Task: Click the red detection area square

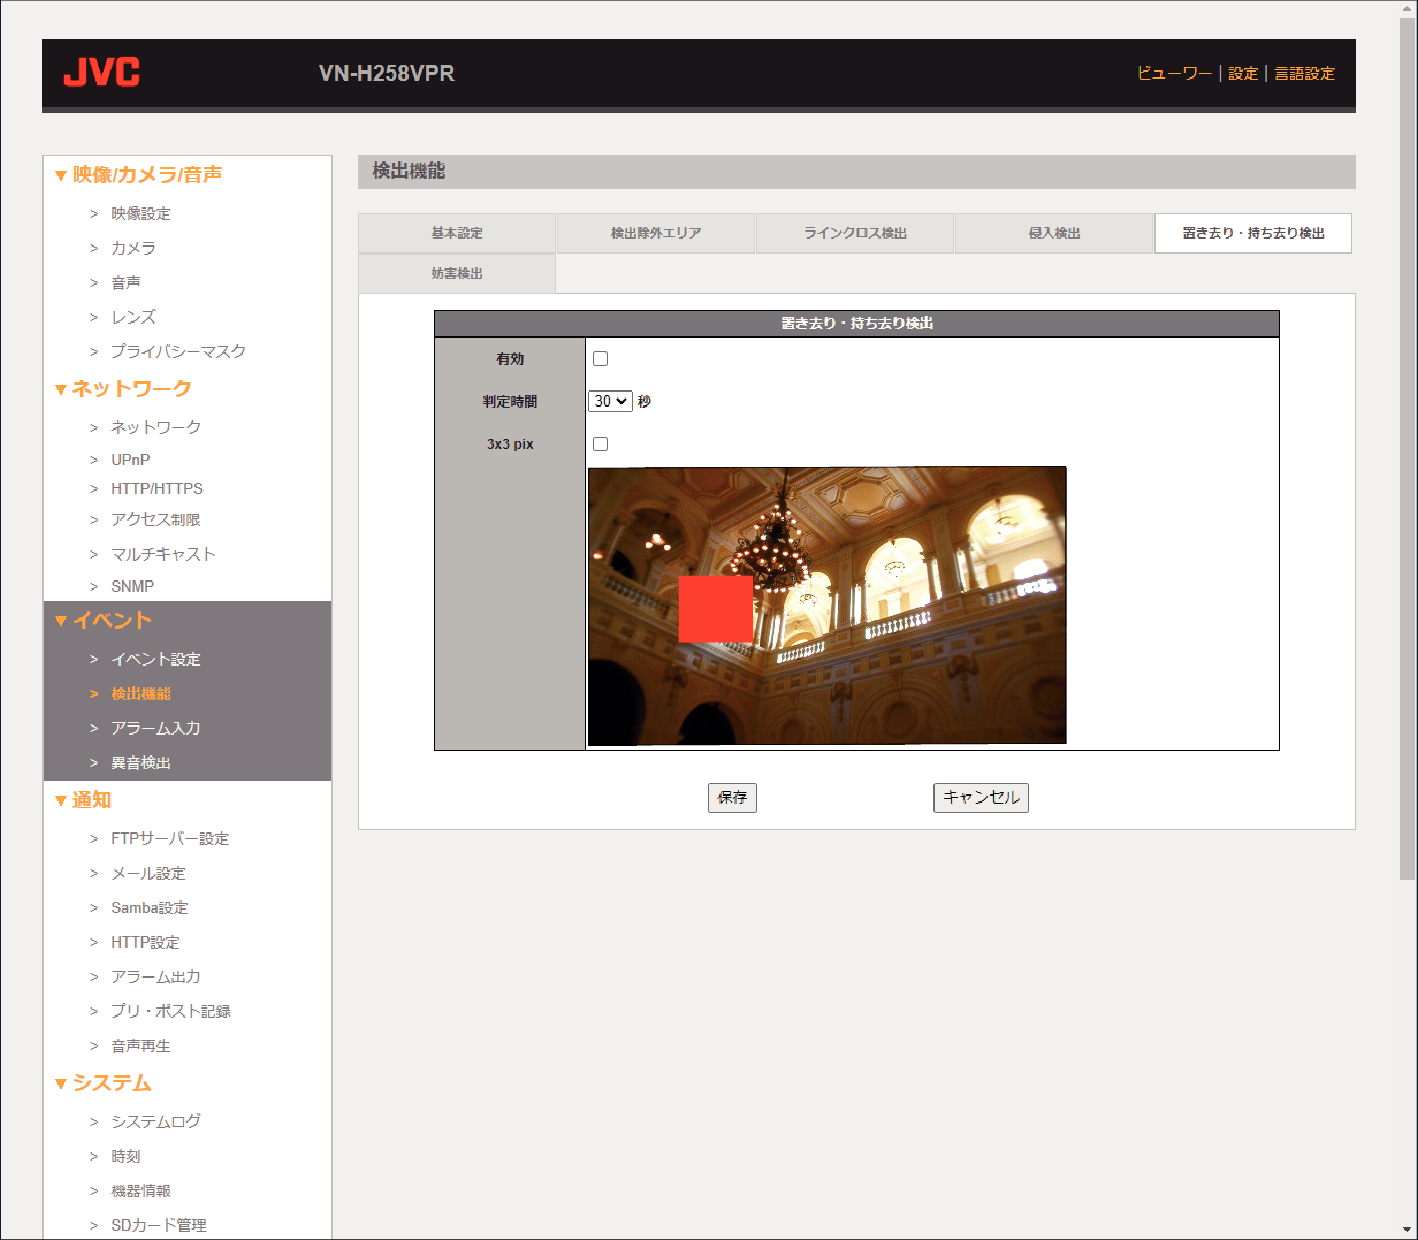Action: click(716, 608)
